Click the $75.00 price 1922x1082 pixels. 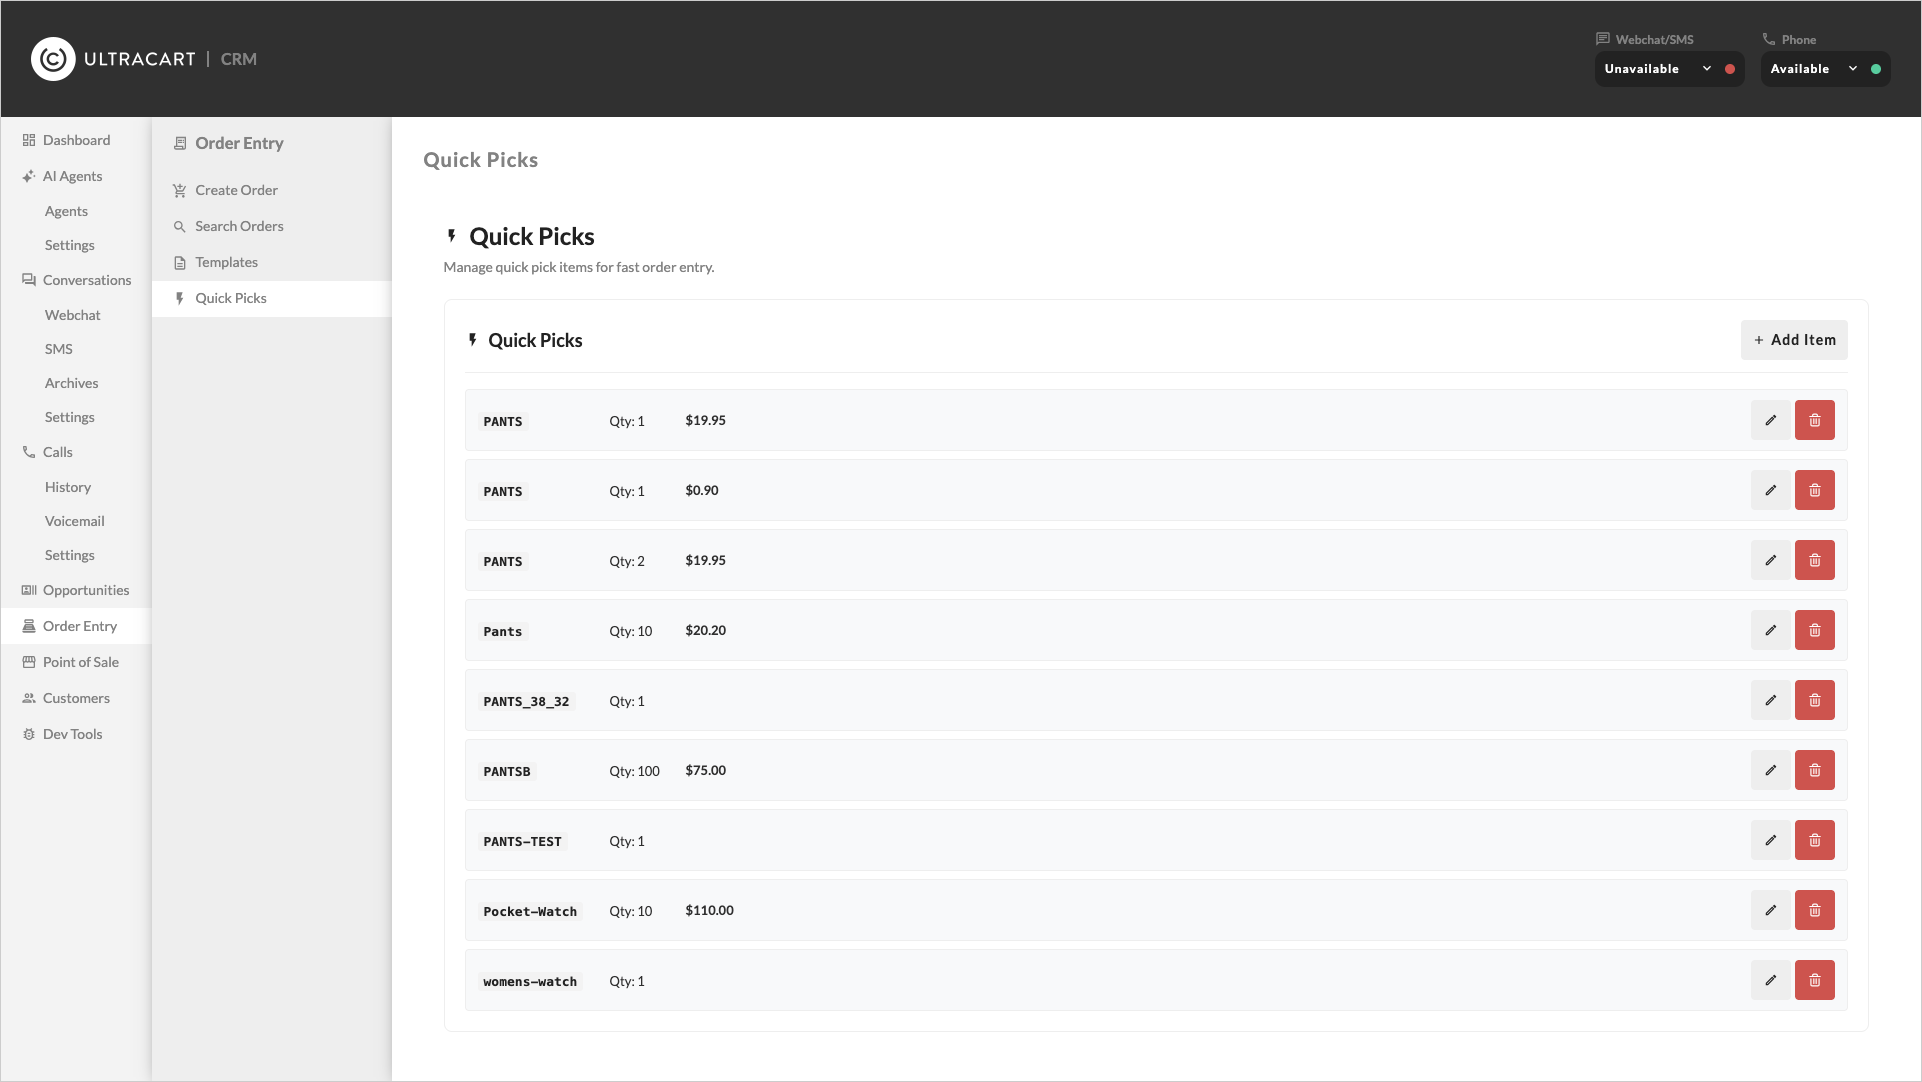[705, 770]
